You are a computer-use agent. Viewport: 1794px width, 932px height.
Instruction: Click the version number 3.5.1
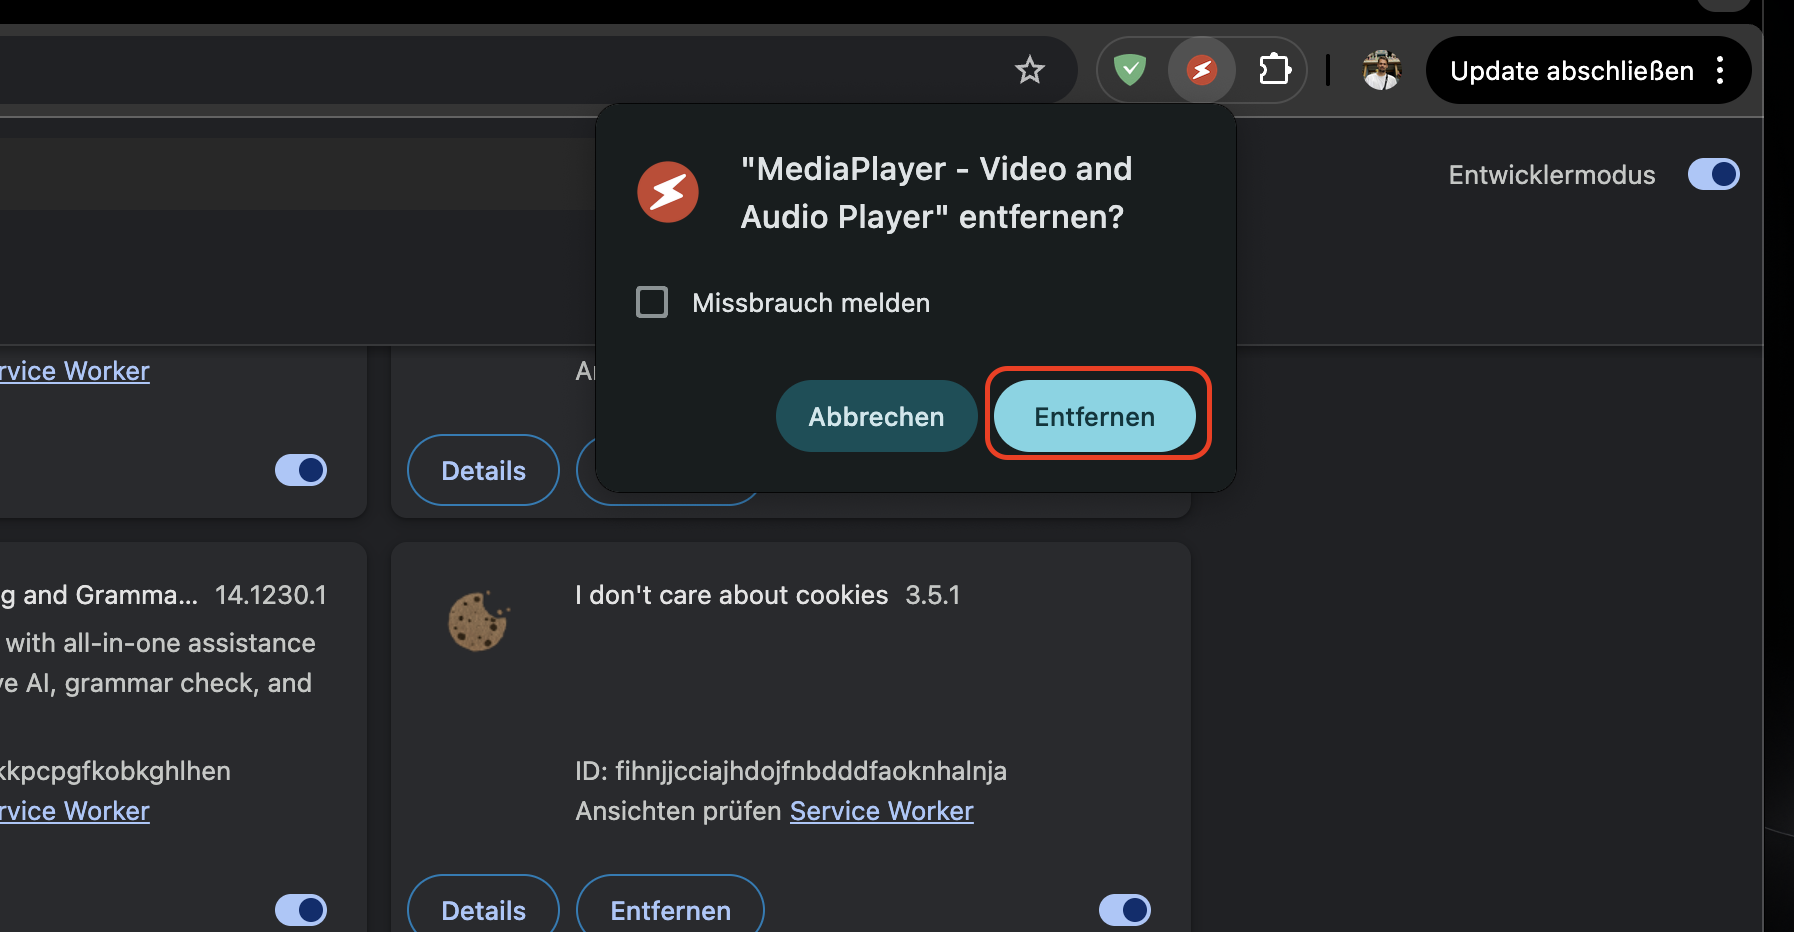click(x=933, y=595)
